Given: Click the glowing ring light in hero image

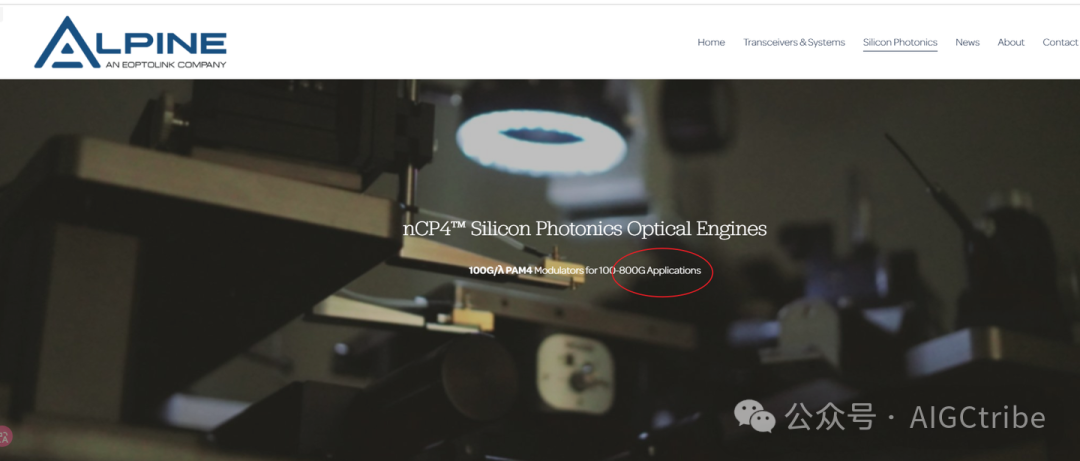Looking at the screenshot, I should (x=541, y=136).
